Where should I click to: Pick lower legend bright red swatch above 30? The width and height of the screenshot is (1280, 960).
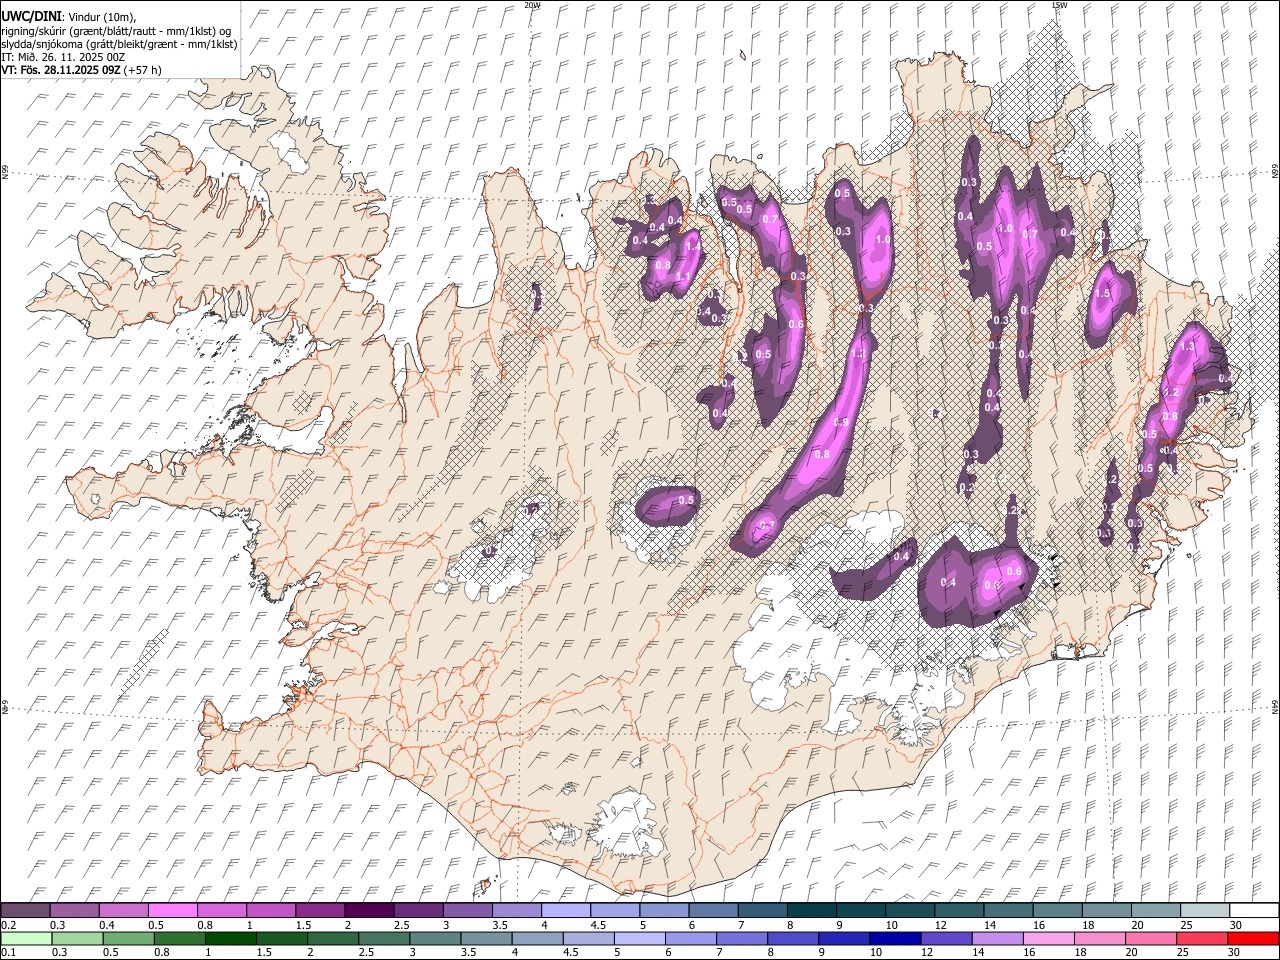click(1252, 938)
